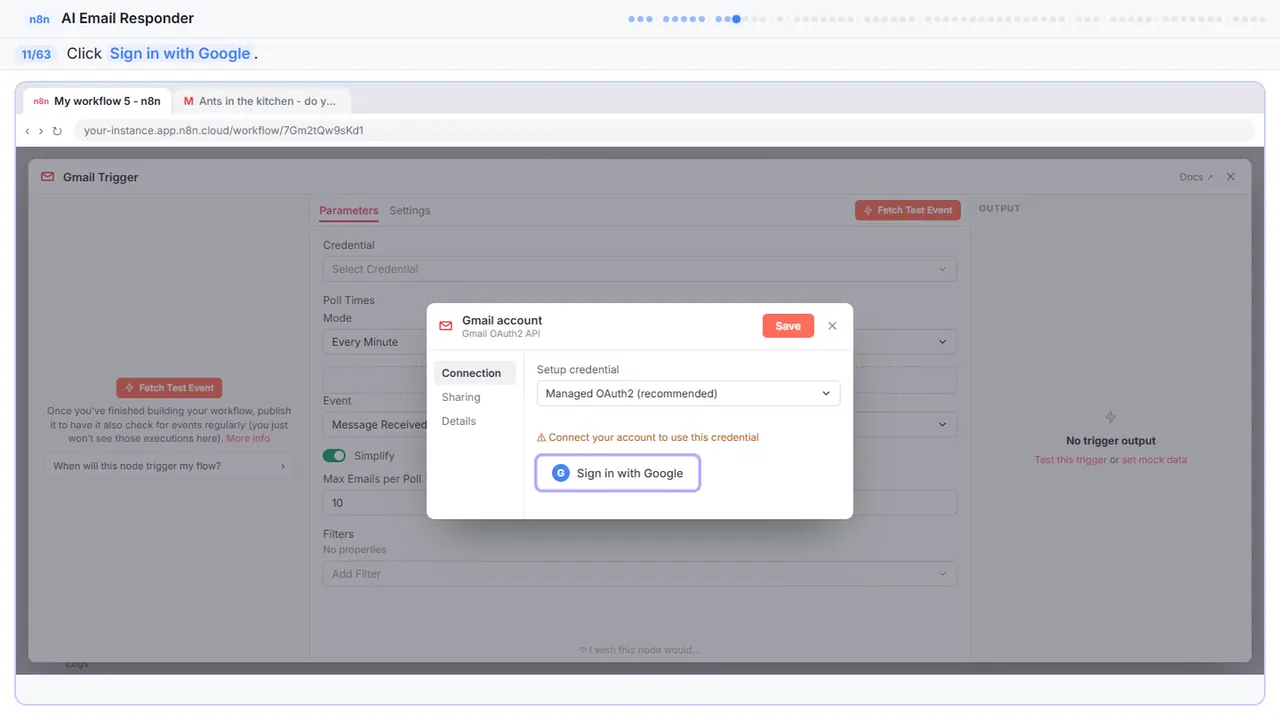Switch to the Sharing section
The height and width of the screenshot is (720, 1280).
tap(461, 397)
